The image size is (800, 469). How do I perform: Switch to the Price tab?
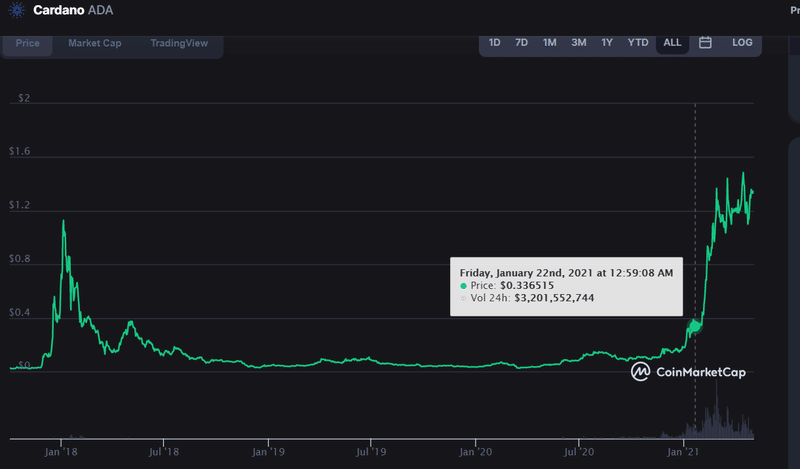pos(28,43)
